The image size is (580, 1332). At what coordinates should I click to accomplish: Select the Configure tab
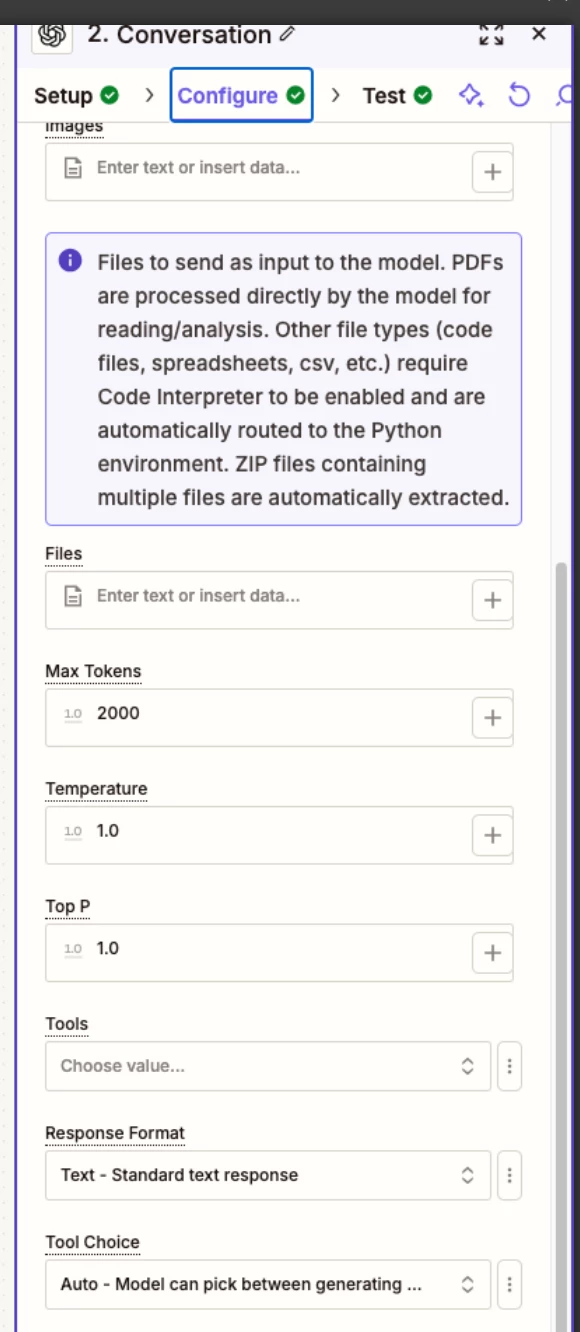pos(241,95)
